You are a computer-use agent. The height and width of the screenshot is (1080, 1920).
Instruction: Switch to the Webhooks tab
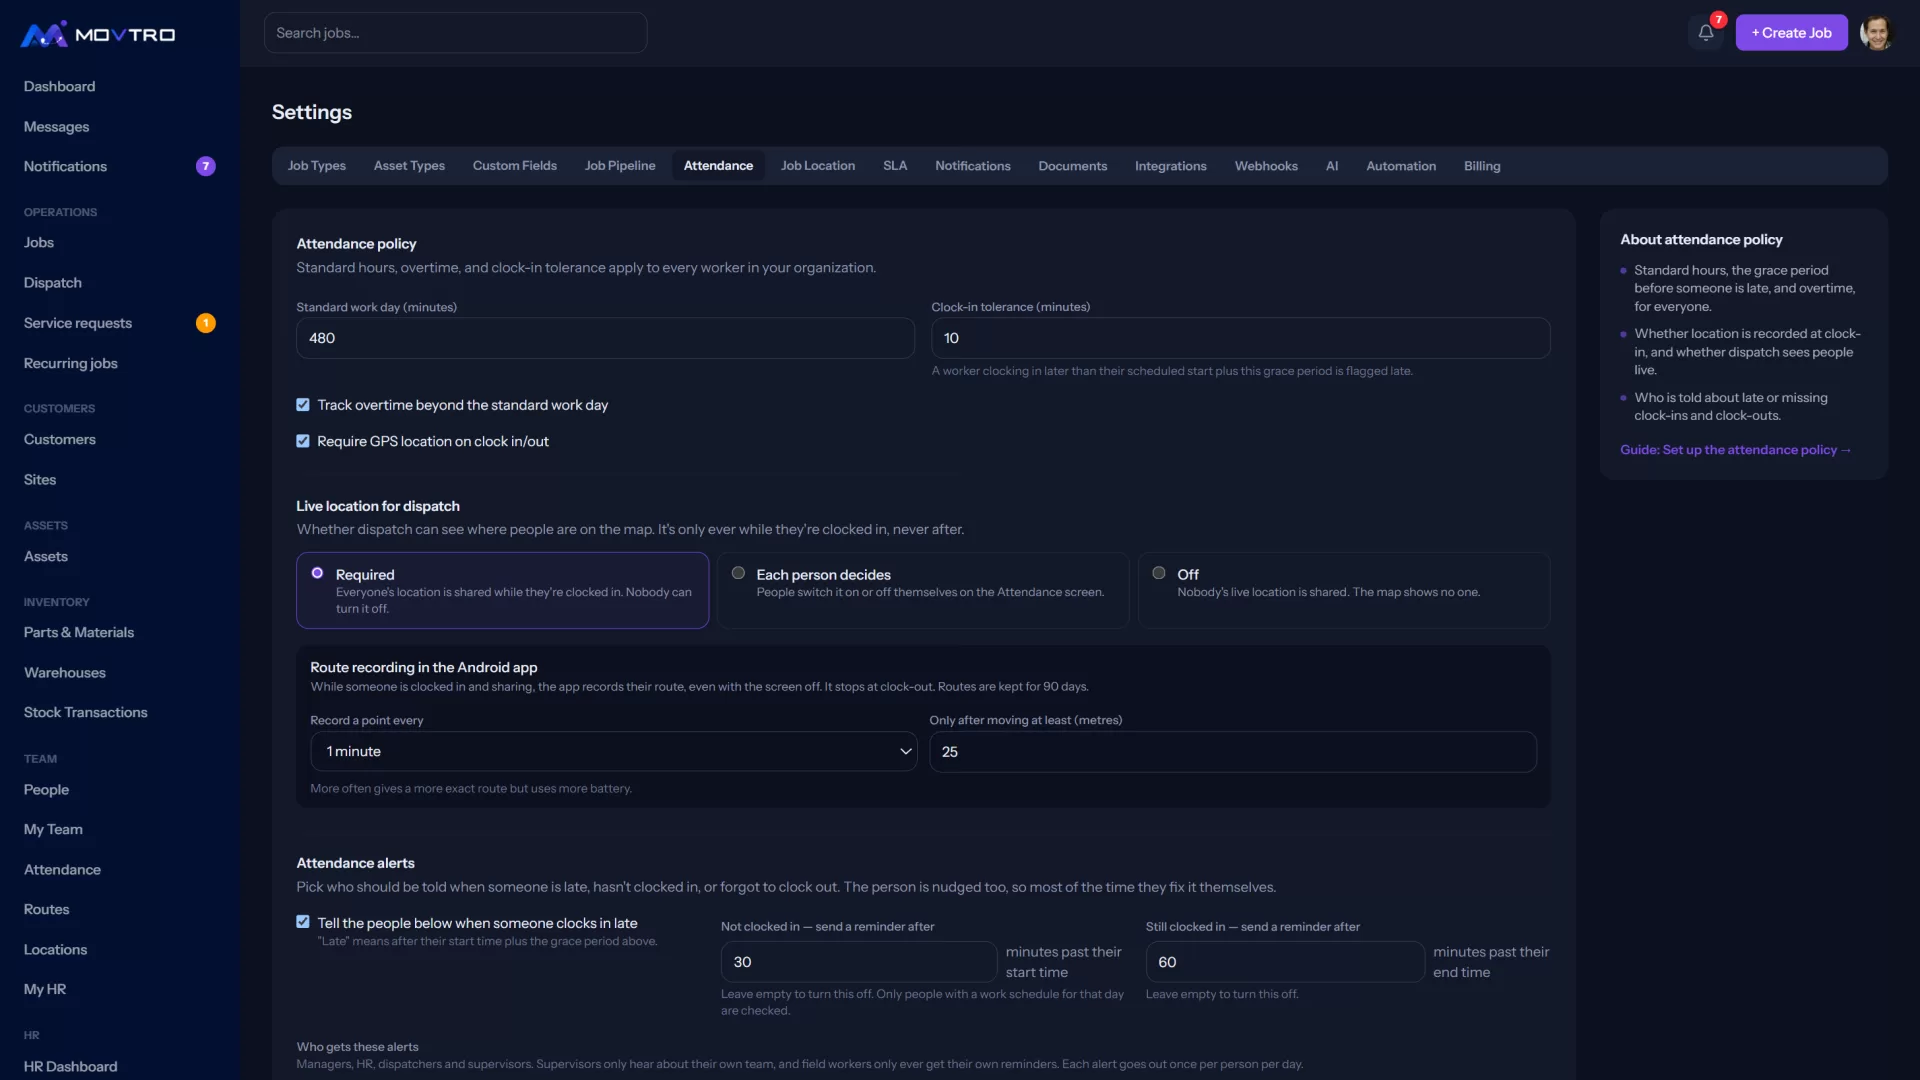coord(1266,166)
